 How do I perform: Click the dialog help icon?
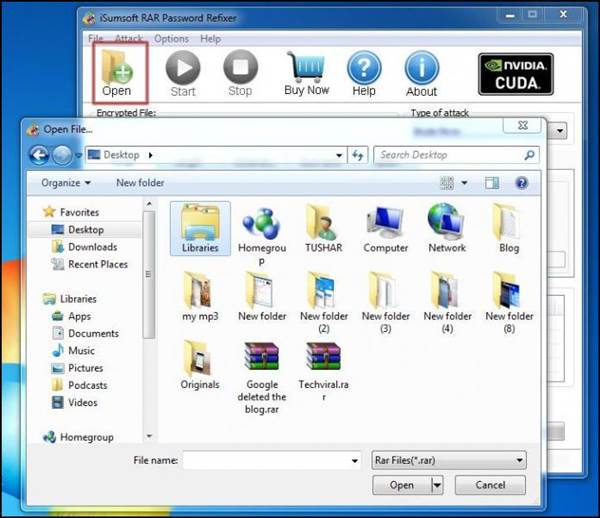(522, 183)
